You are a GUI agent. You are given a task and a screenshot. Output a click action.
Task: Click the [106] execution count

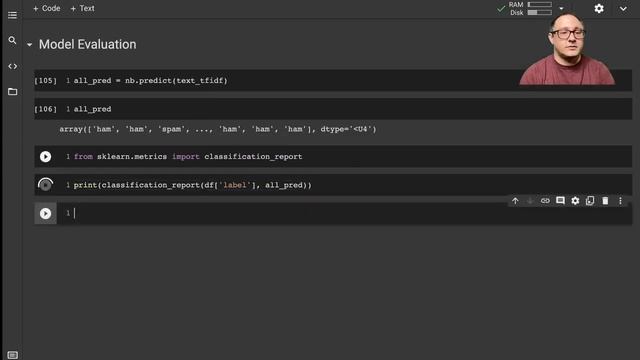(x=45, y=109)
